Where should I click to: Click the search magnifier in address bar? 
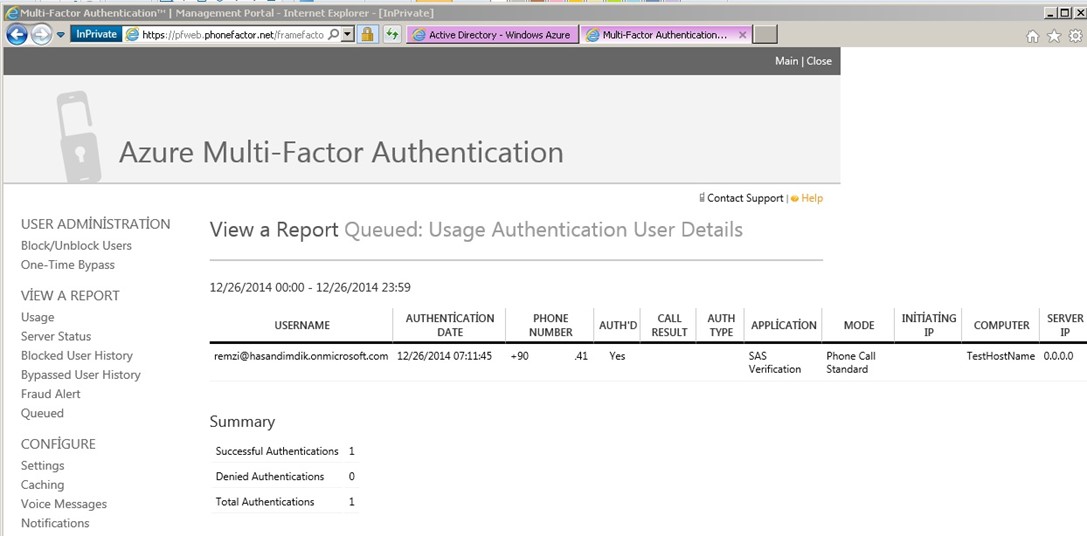pos(333,34)
